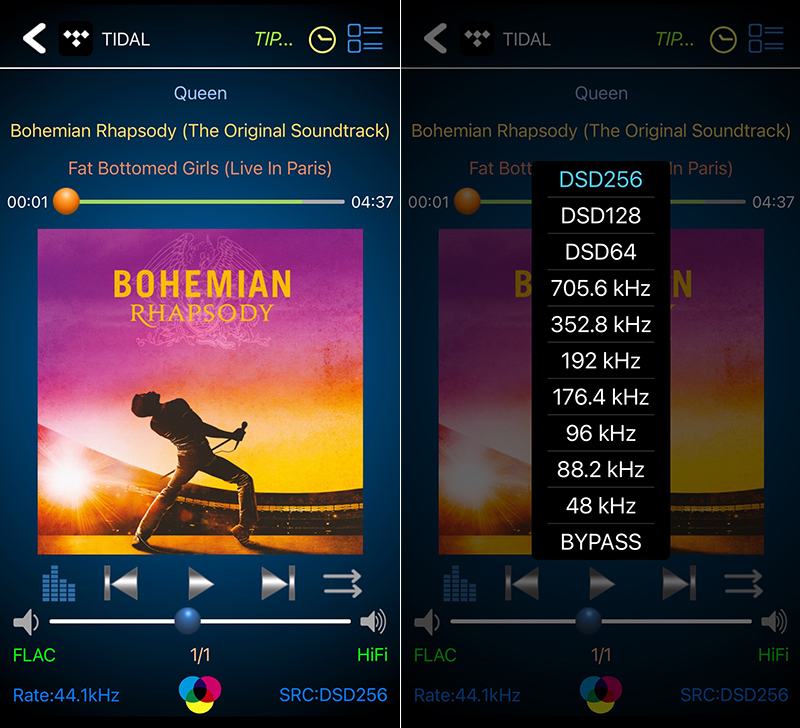Skip to previous track on left screen
Image resolution: width=800 pixels, height=728 pixels.
[121, 583]
